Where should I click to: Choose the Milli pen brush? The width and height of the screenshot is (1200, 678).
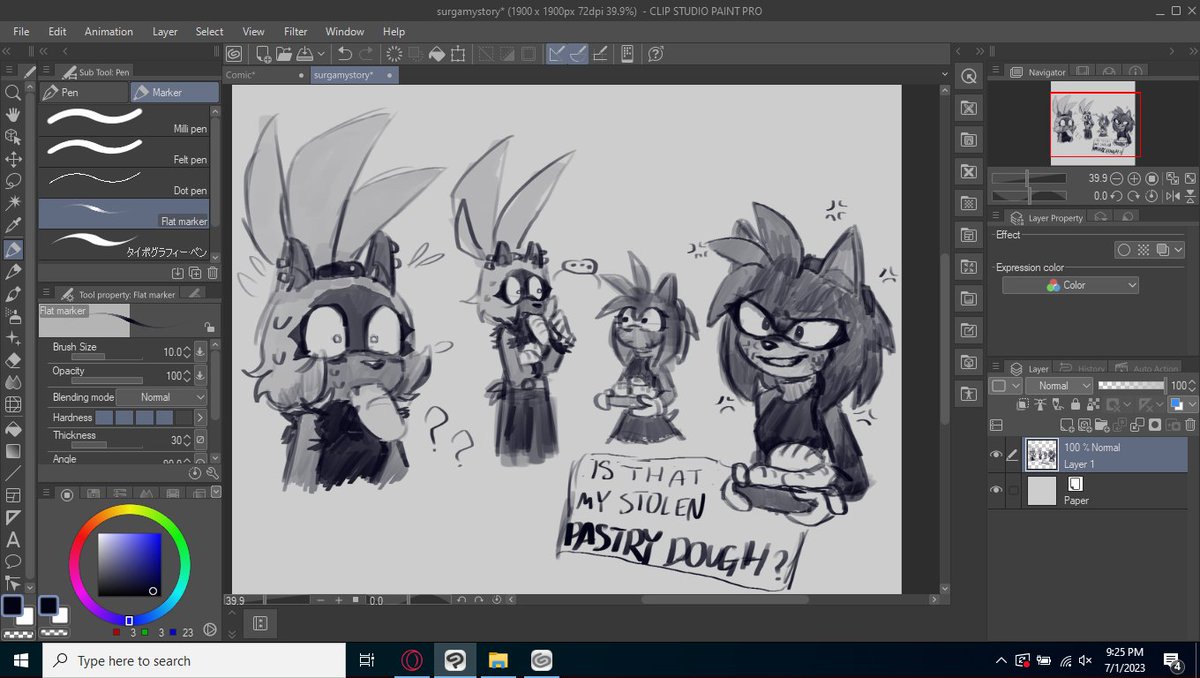point(124,119)
